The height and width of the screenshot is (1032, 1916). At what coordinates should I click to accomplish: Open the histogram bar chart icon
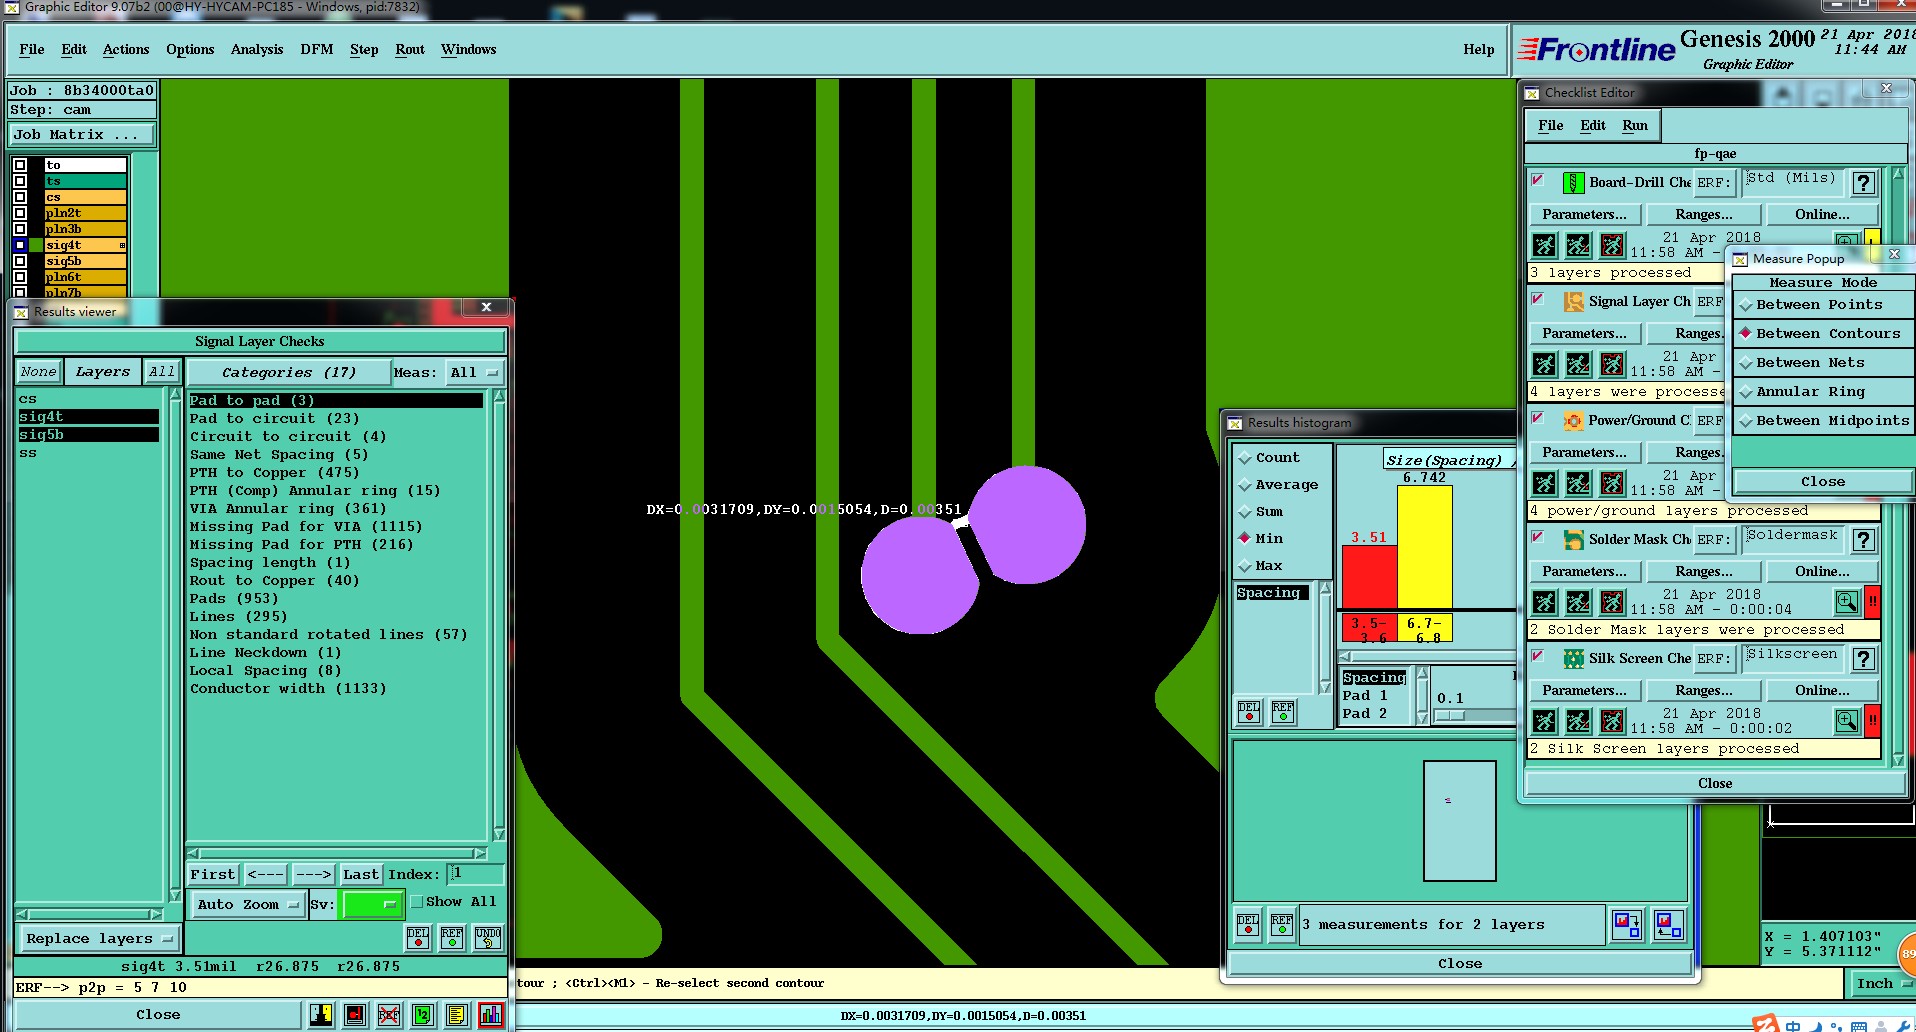pyautogui.click(x=491, y=1015)
